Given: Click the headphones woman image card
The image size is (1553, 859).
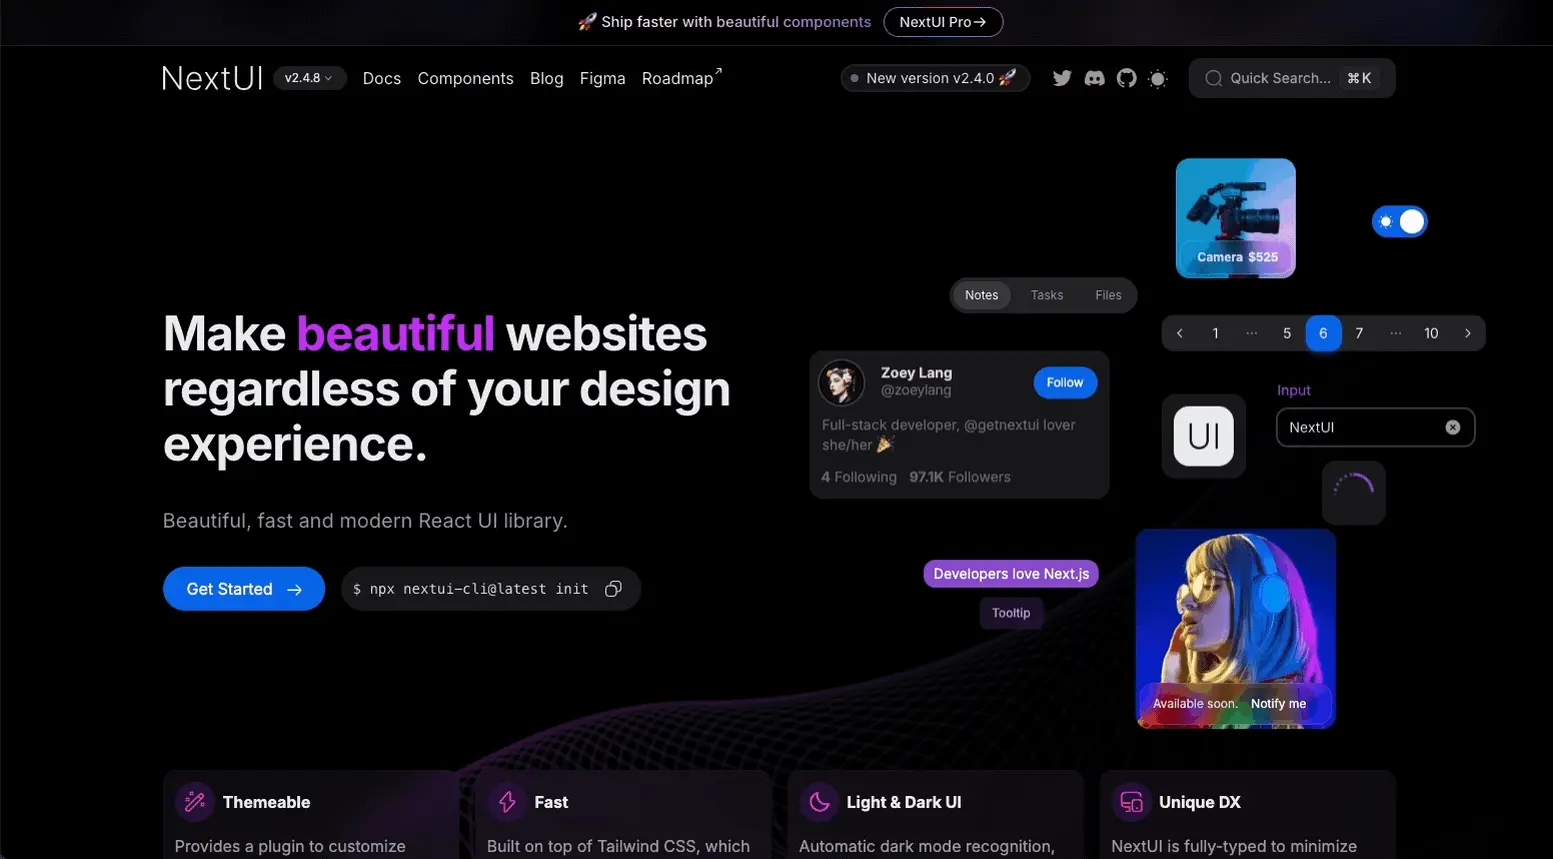Looking at the screenshot, I should (1236, 629).
